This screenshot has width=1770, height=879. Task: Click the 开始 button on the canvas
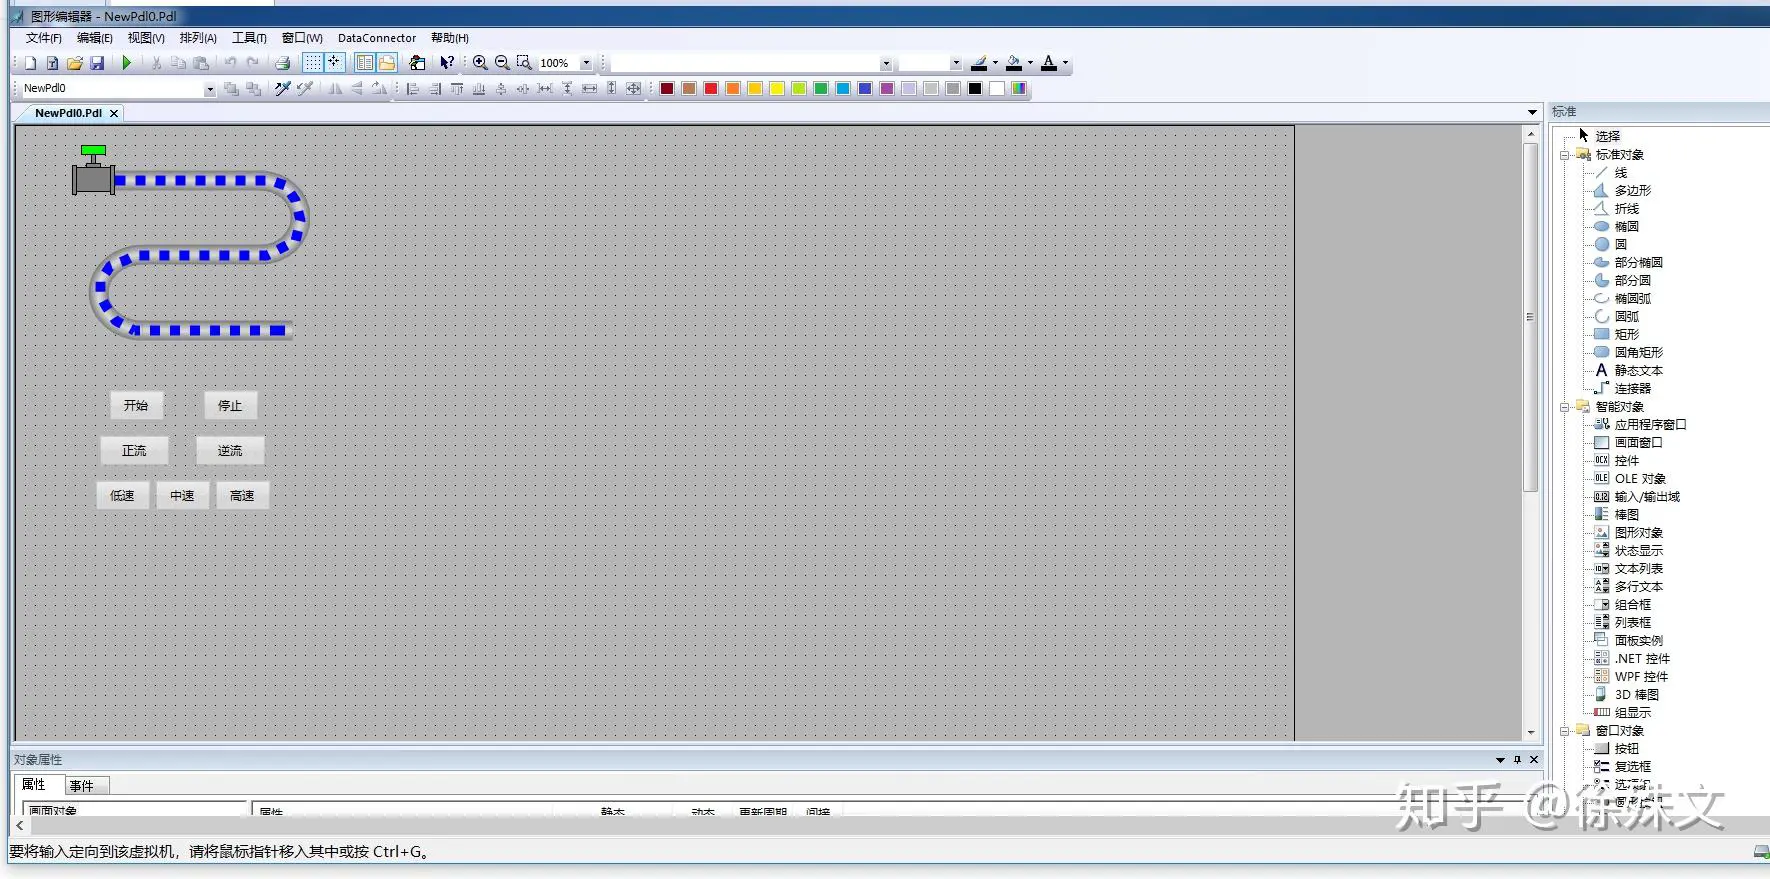(136, 406)
